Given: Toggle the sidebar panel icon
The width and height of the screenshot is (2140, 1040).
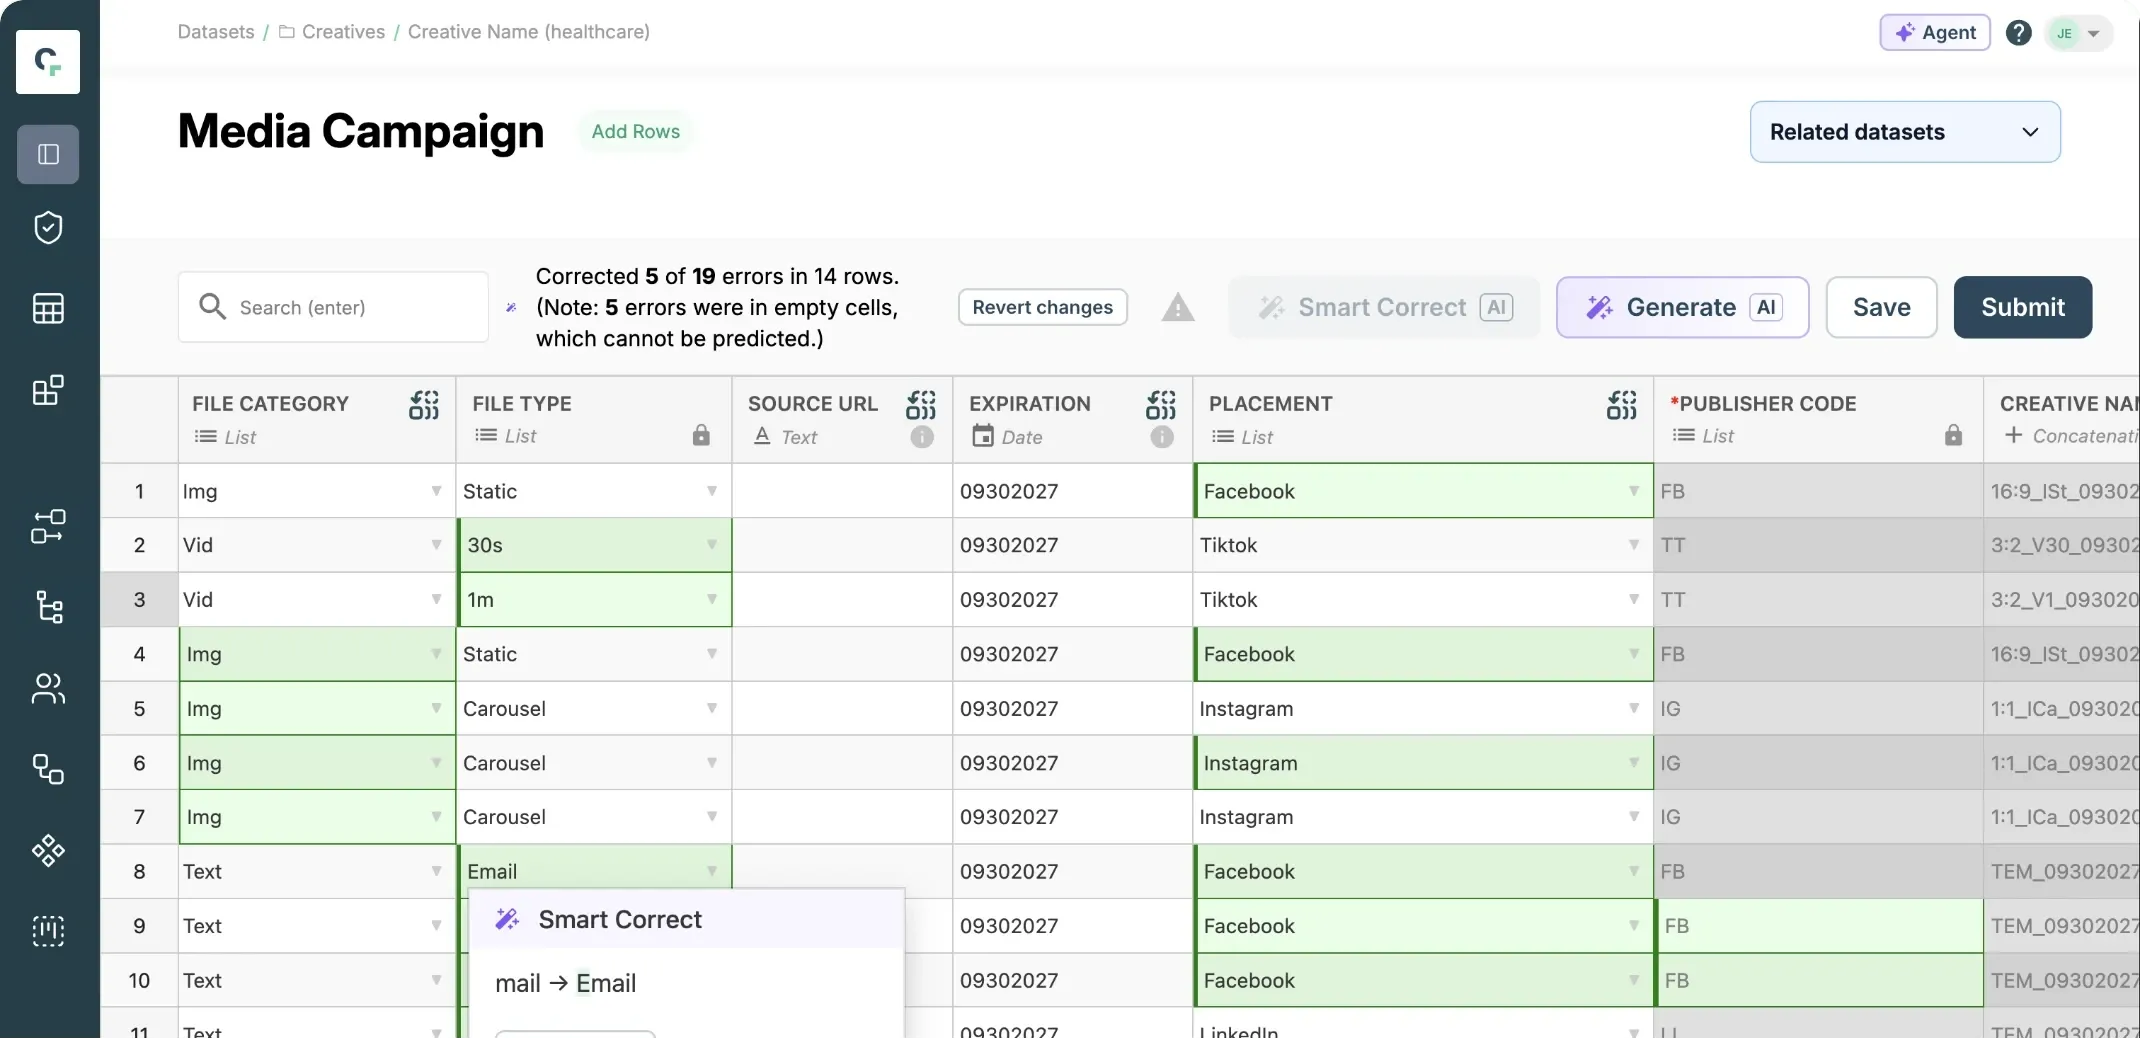Looking at the screenshot, I should click(48, 154).
